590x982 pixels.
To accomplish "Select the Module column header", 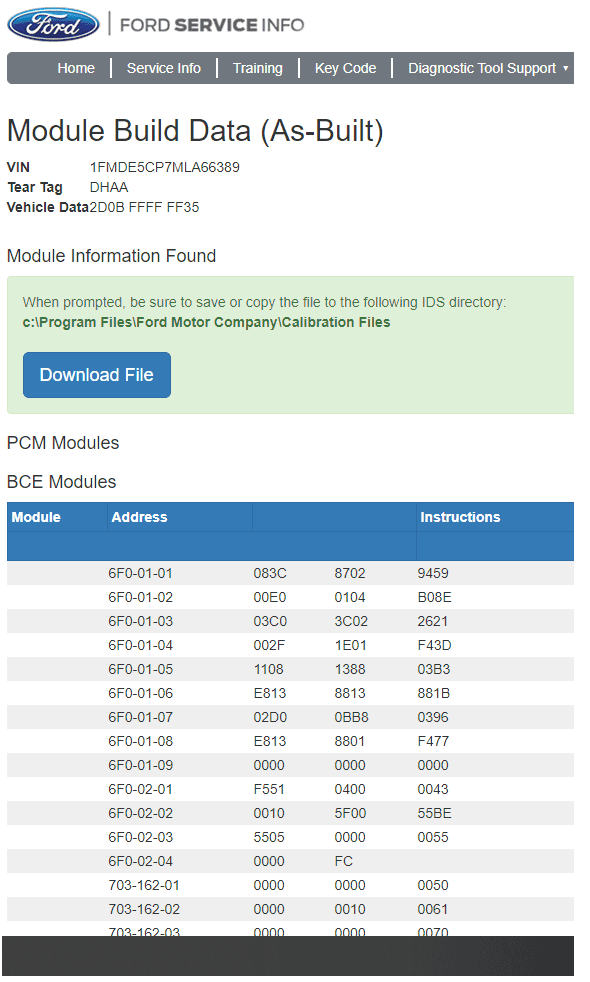I will pyautogui.click(x=36, y=517).
